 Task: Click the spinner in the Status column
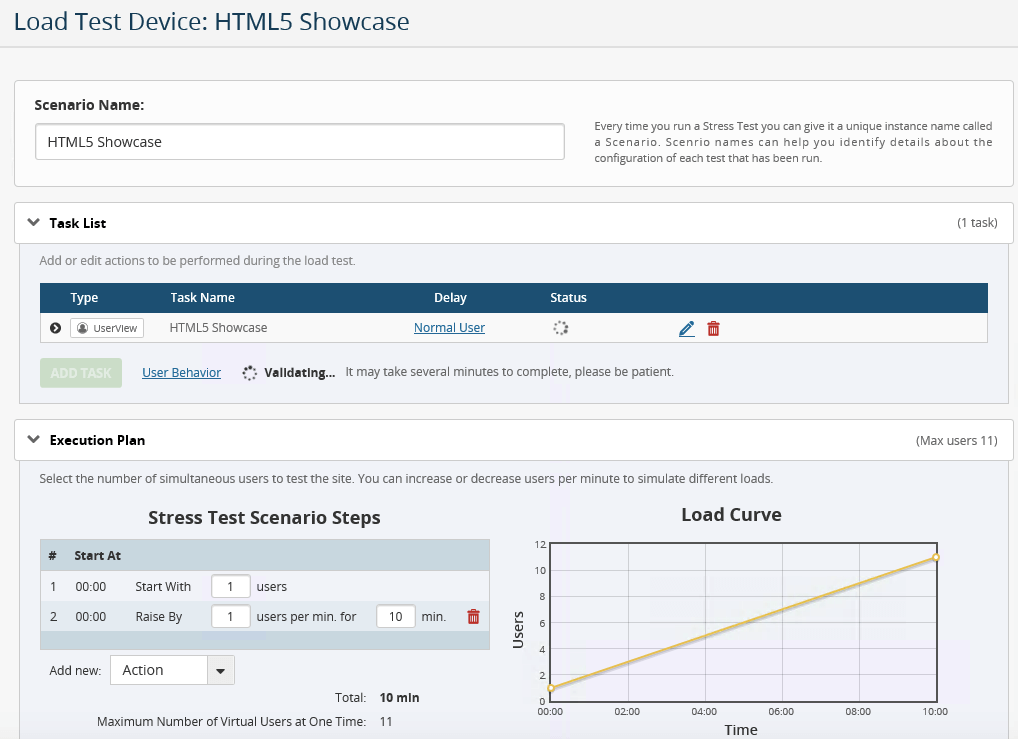[561, 328]
